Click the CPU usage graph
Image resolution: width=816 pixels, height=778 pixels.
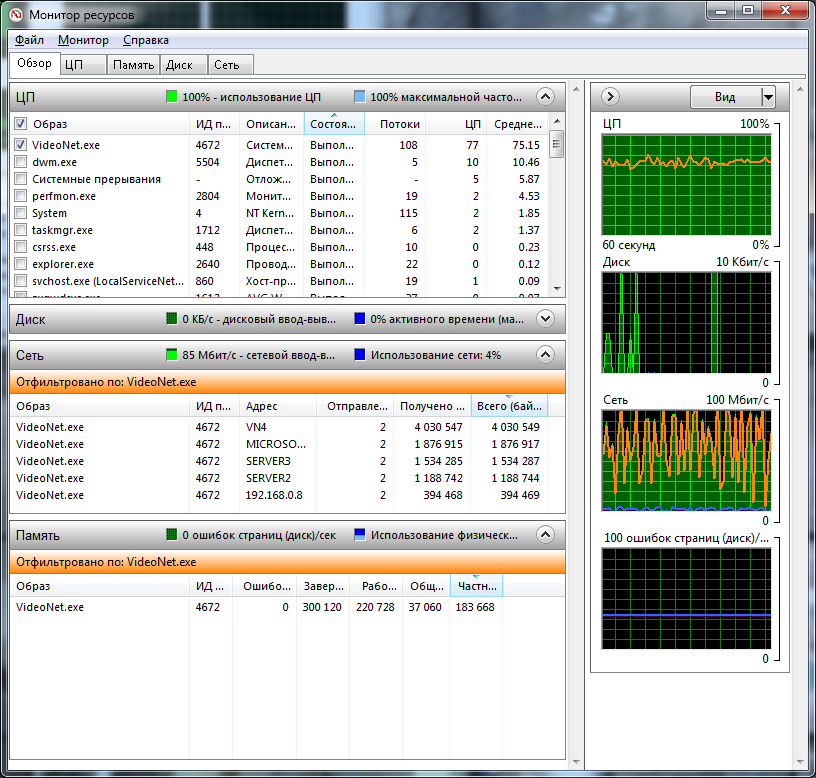pos(686,185)
